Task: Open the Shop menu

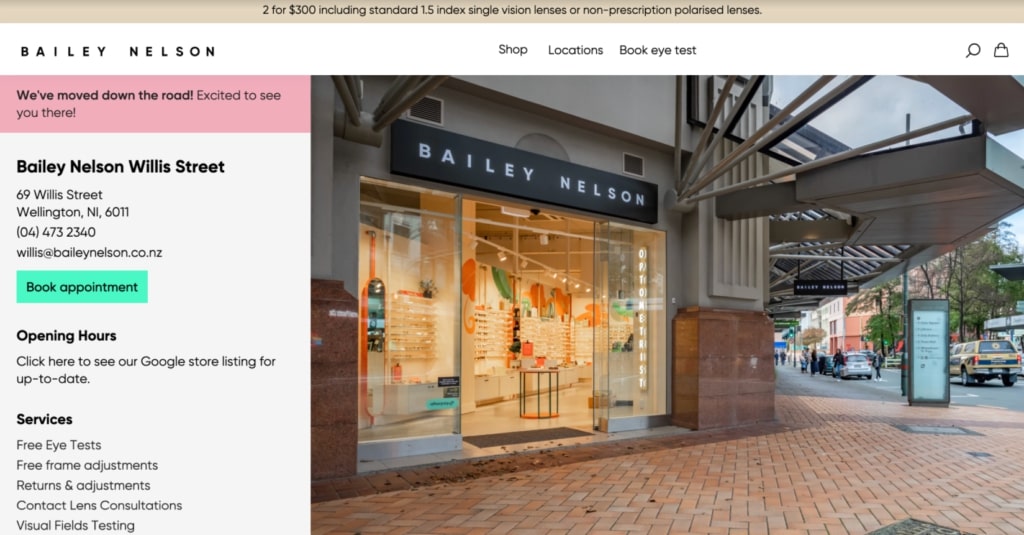Action: pos(513,50)
